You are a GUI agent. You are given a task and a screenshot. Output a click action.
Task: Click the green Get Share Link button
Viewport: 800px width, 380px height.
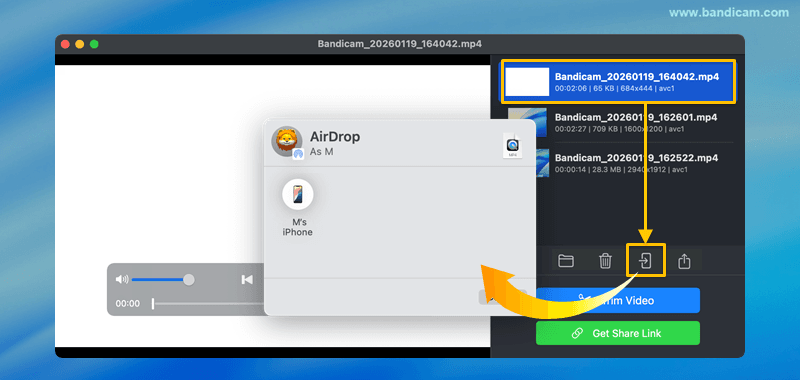[x=618, y=333]
